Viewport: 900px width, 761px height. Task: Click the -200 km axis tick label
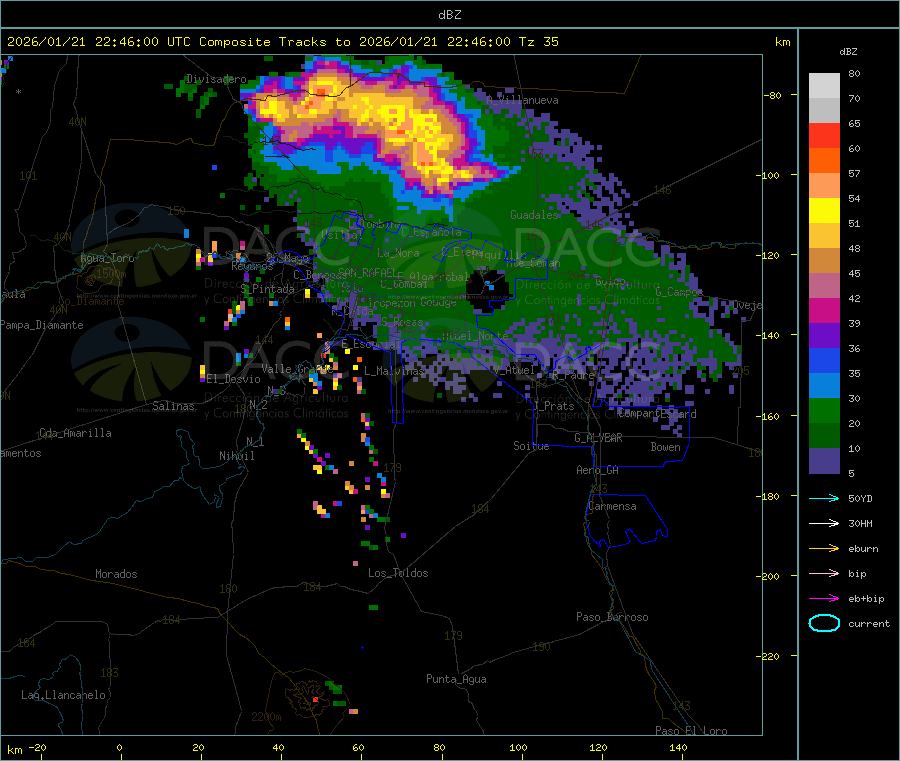tap(767, 576)
